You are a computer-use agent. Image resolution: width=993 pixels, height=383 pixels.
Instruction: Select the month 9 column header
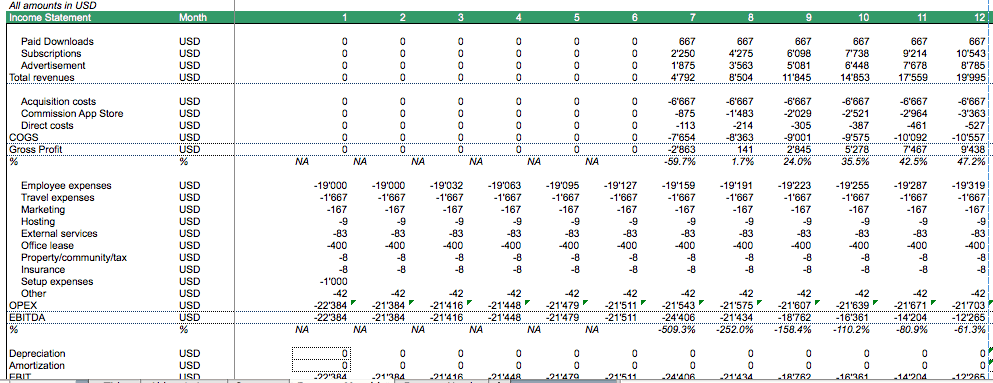click(x=809, y=17)
